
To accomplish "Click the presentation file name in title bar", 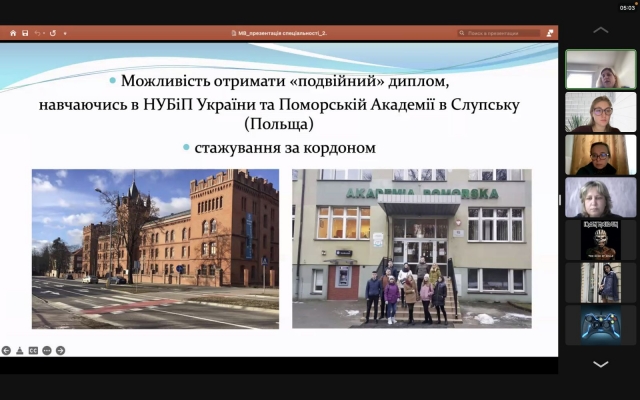I will [280, 33].
